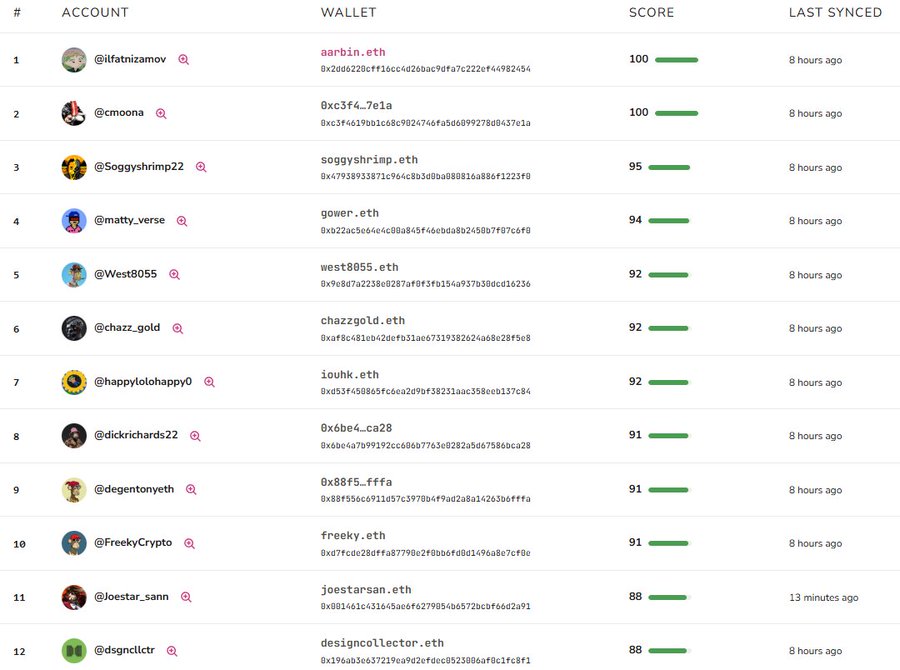Click @matty_verse avatar thumbnail
Screen dimensions: 900x670
tap(74, 220)
